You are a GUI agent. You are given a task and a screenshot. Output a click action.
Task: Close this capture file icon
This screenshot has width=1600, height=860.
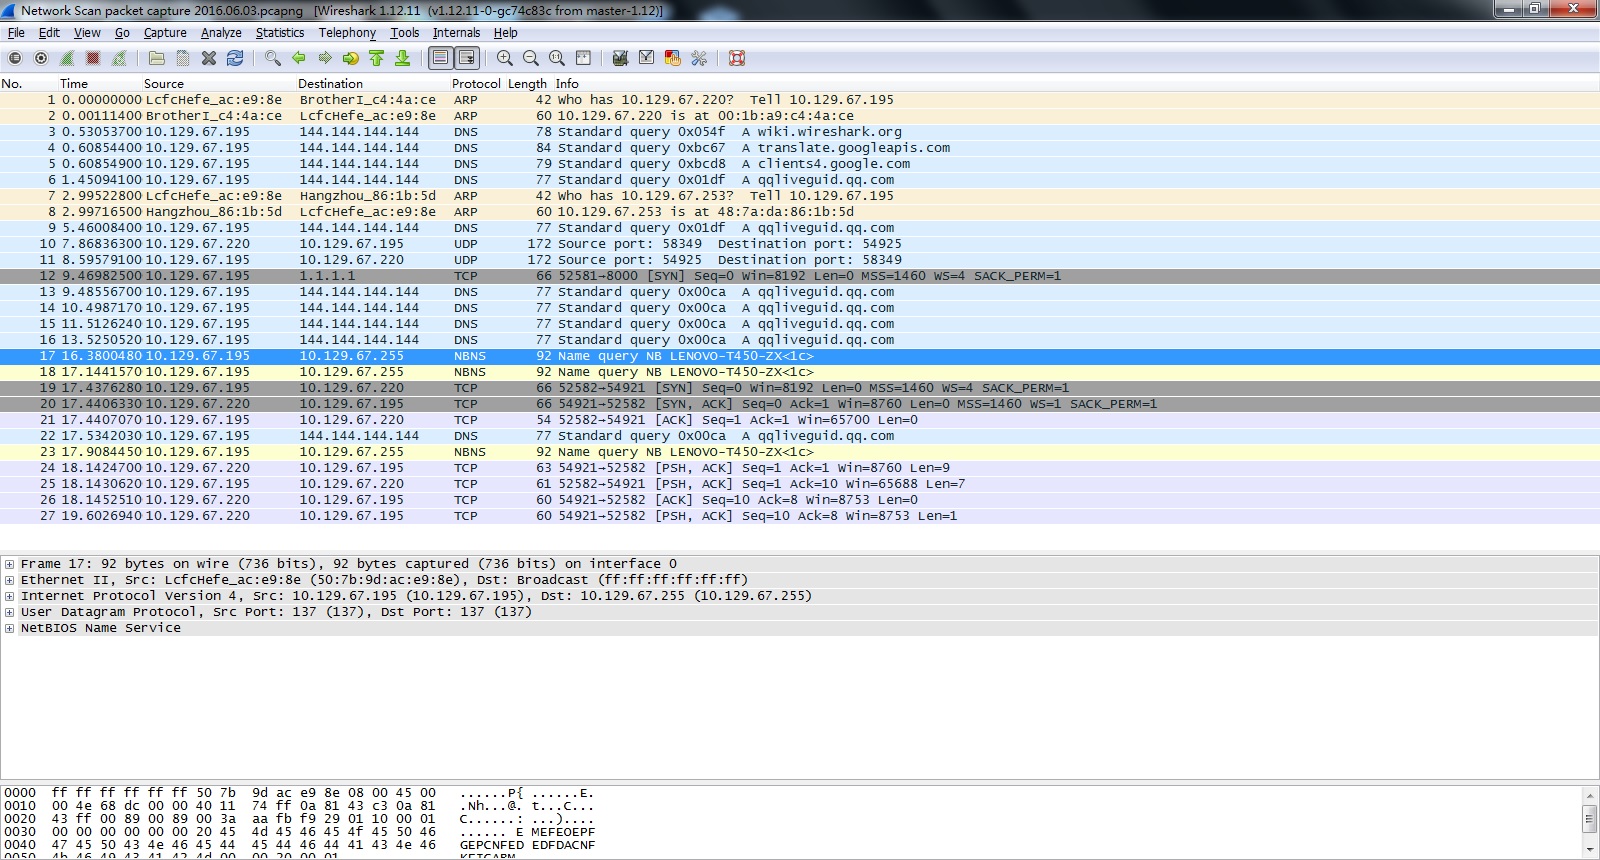(208, 58)
